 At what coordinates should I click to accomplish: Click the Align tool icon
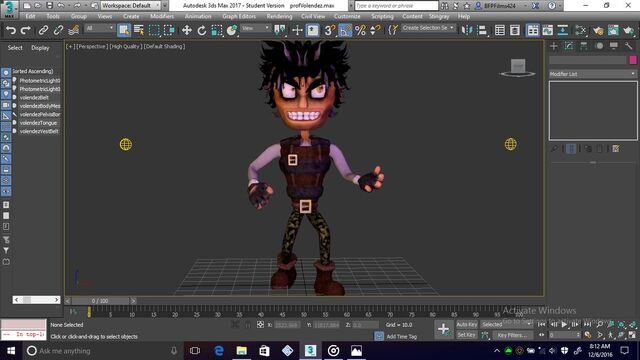pos(482,30)
